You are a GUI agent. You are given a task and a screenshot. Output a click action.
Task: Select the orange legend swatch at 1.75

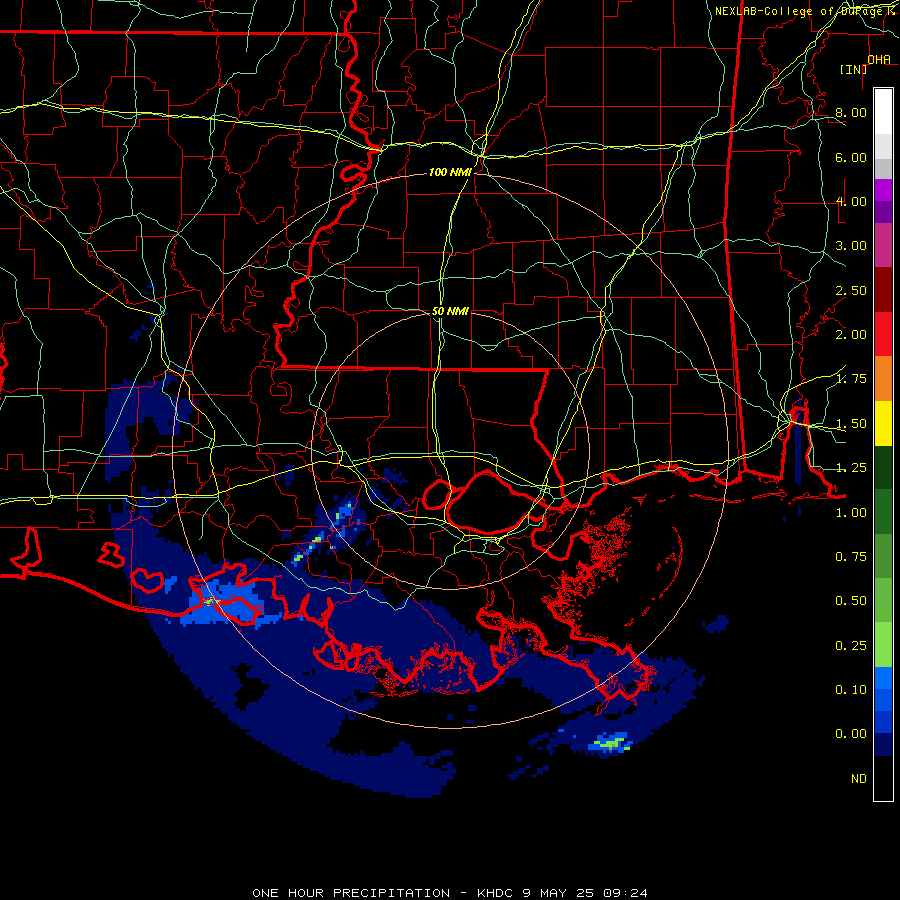point(883,379)
